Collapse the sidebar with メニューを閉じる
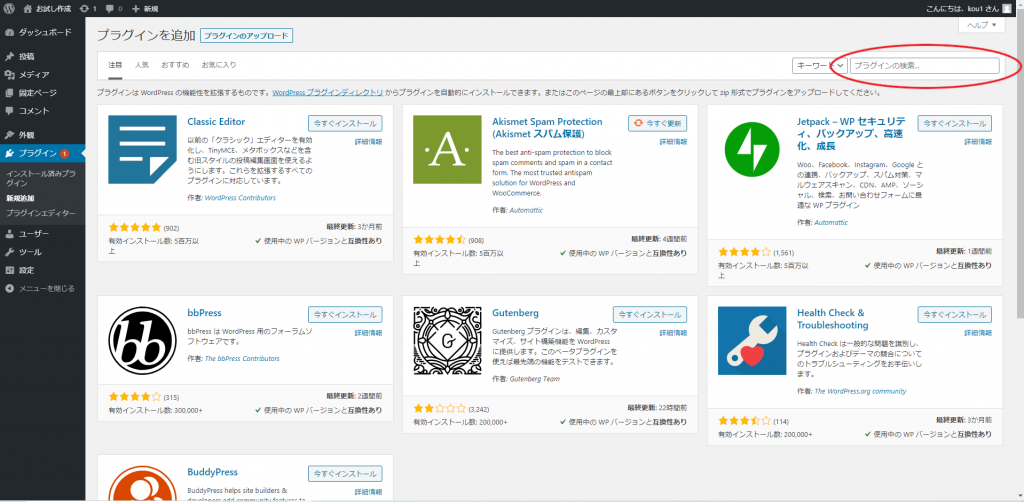Image resolution: width=1024 pixels, height=502 pixels. point(42,288)
